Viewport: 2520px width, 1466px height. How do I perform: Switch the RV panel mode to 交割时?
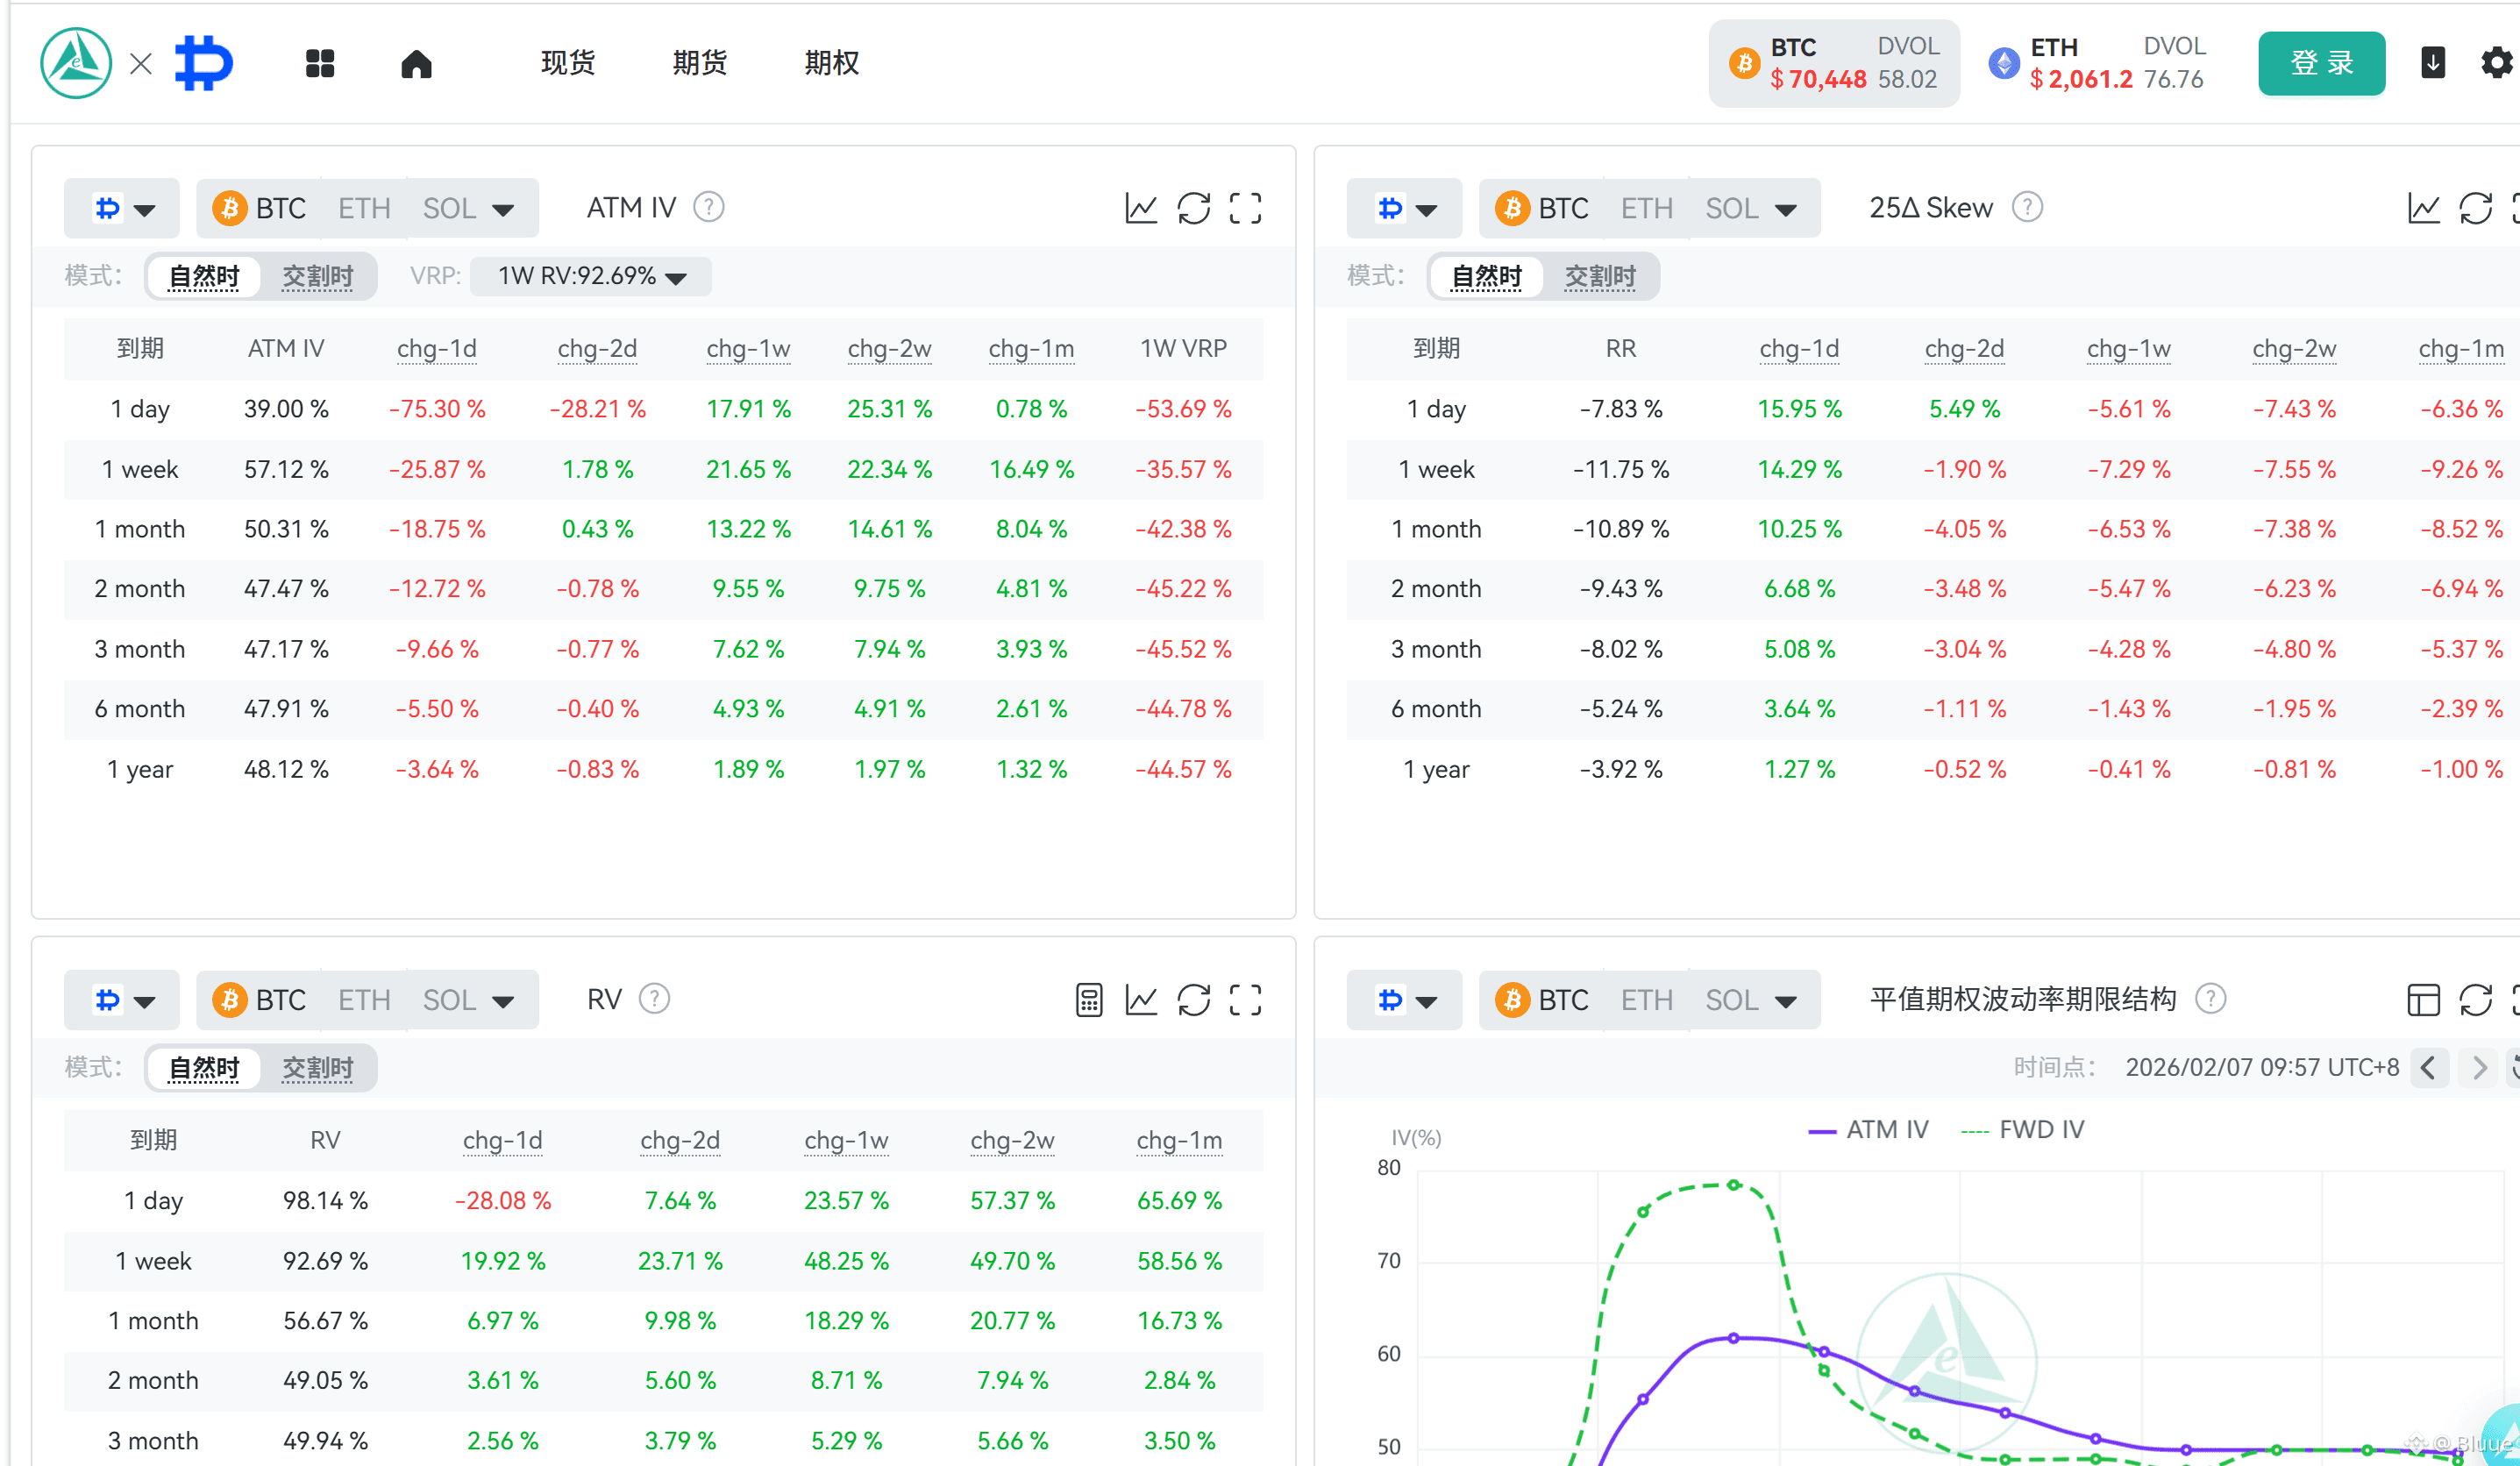click(317, 1068)
